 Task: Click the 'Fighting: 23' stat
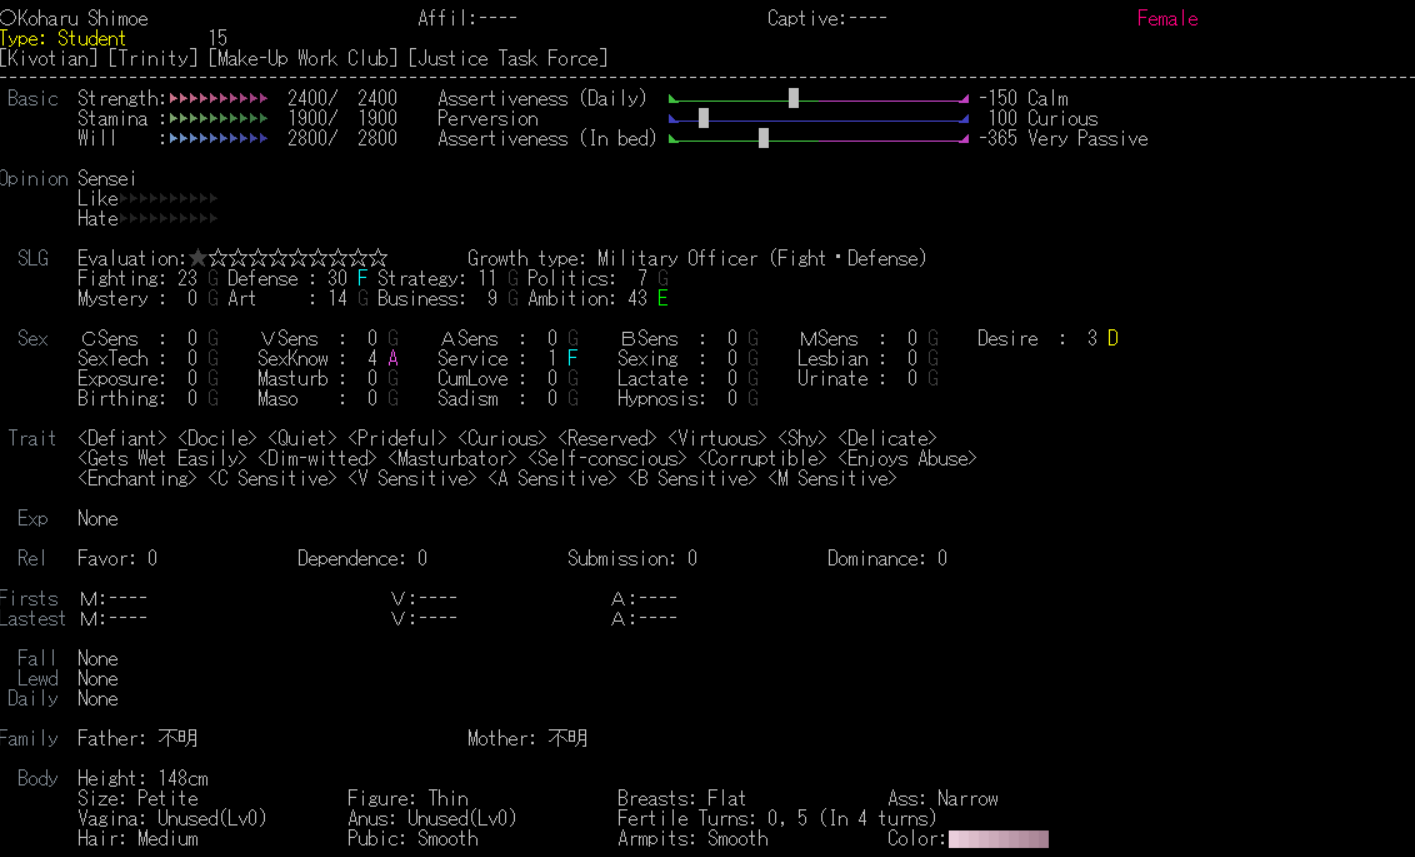(x=137, y=279)
